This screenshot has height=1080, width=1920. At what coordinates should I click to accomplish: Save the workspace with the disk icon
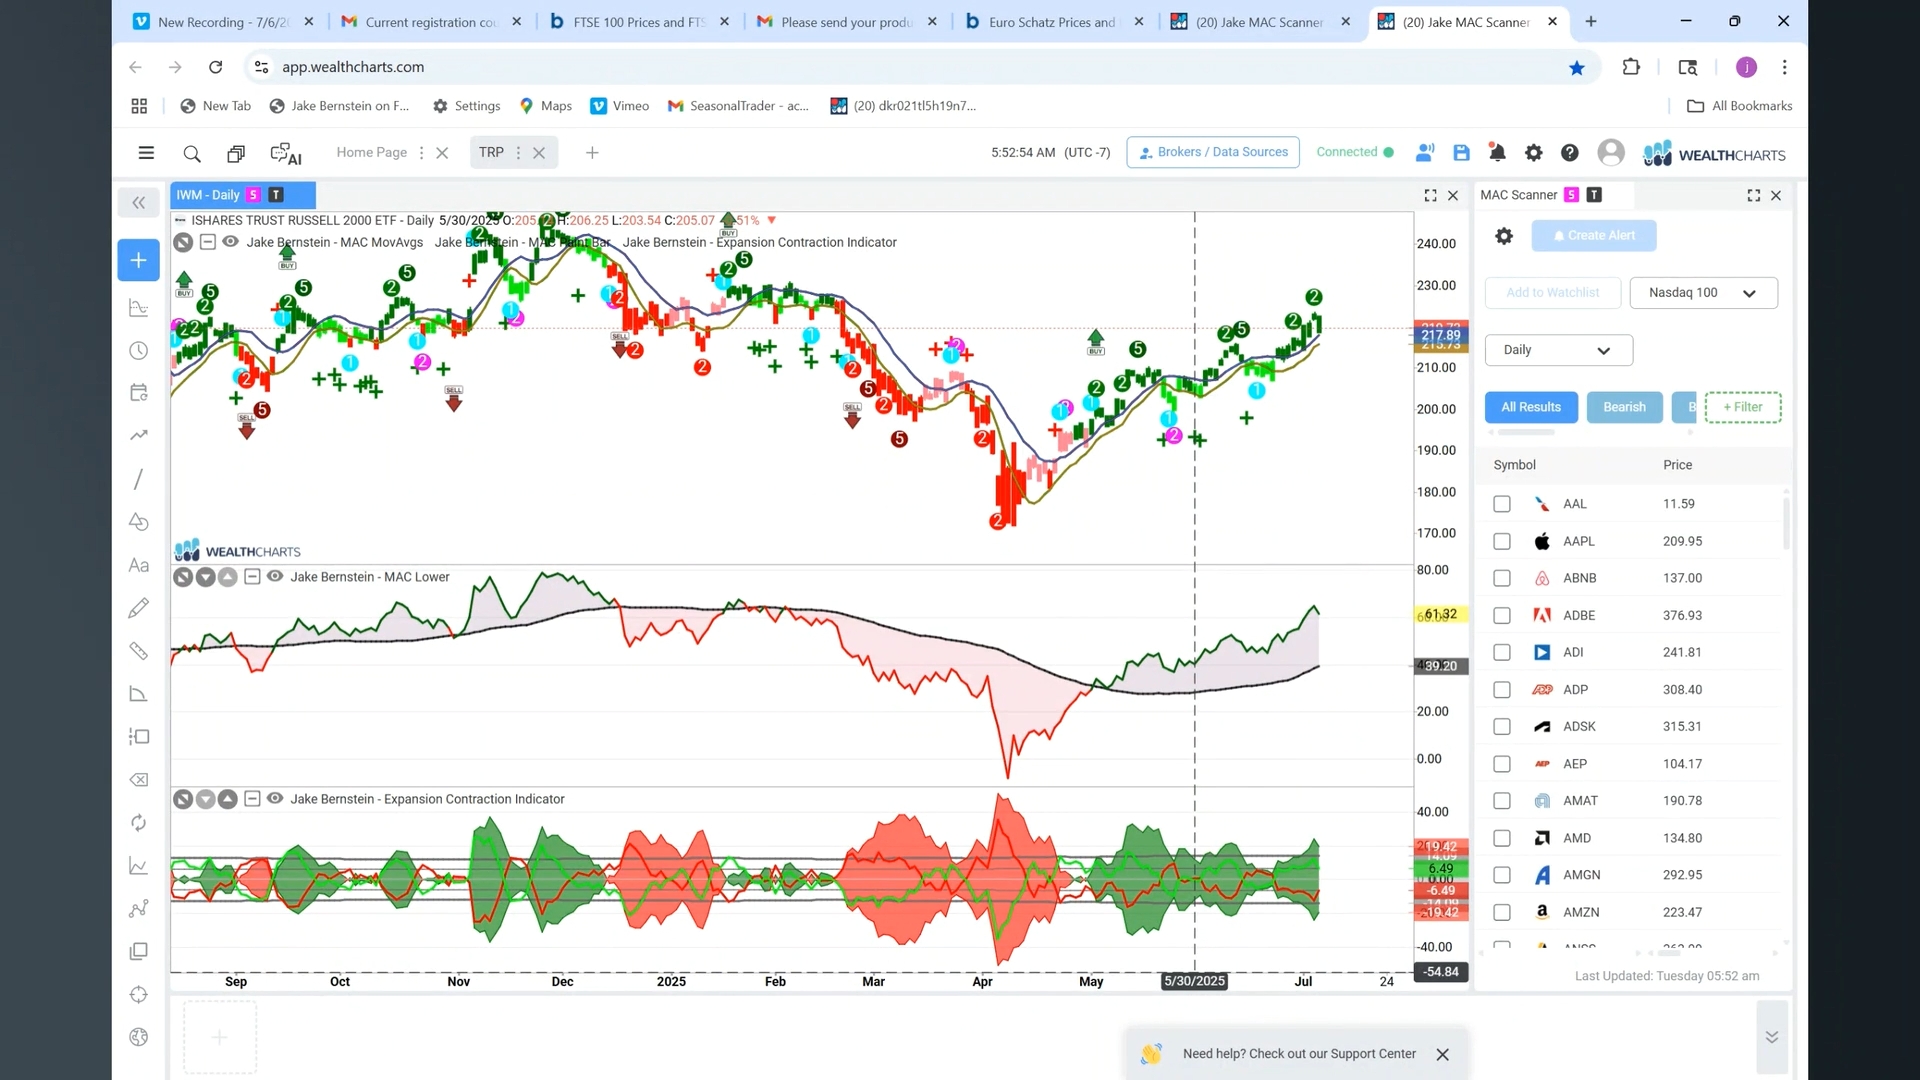1461,153
